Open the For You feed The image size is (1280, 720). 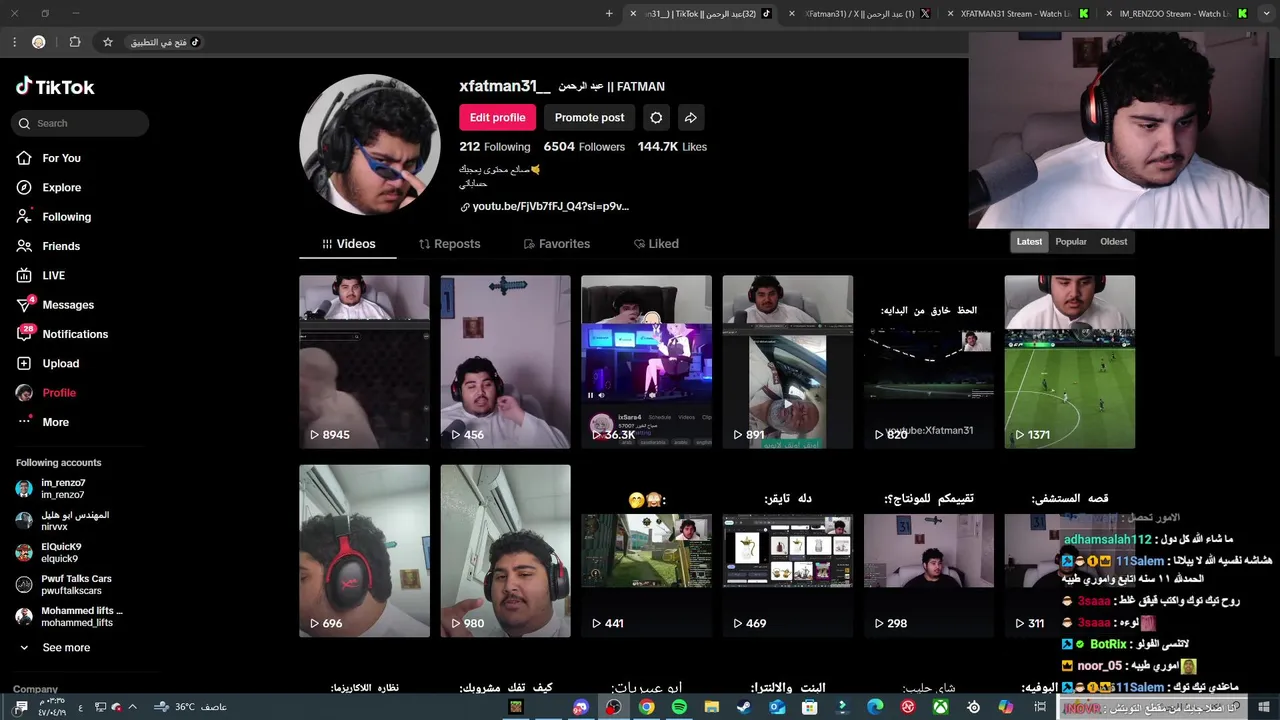61,158
